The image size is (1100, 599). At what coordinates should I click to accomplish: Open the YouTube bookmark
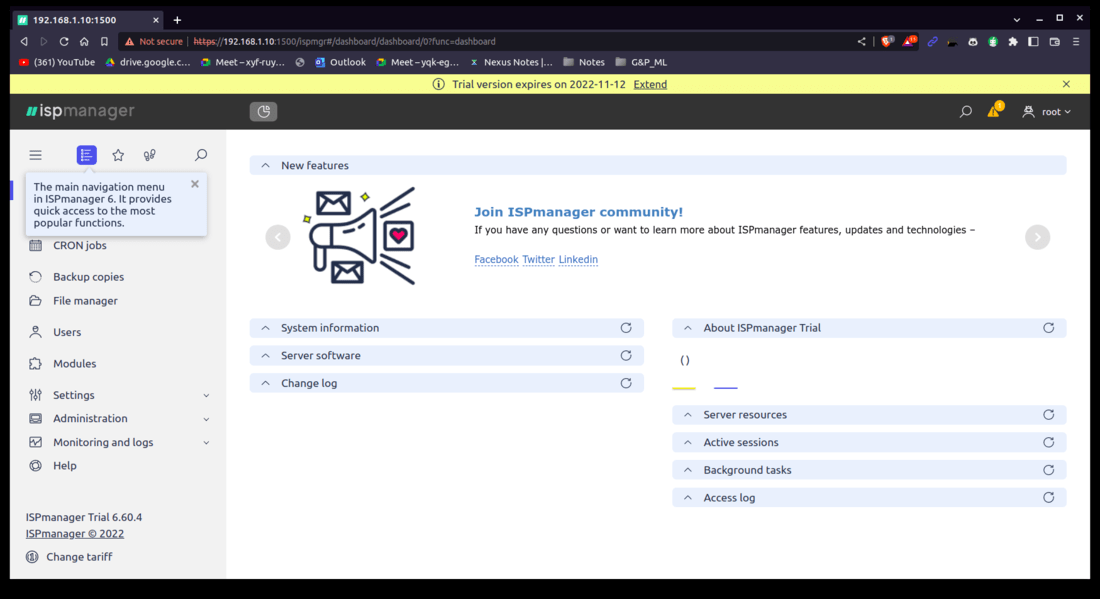pyautogui.click(x=57, y=62)
